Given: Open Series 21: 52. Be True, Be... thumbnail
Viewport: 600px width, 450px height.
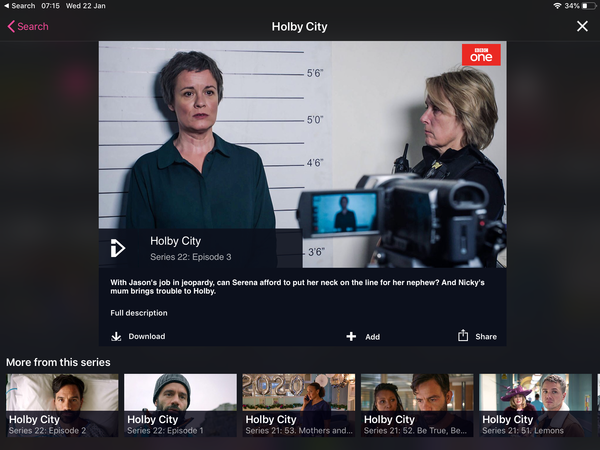Looking at the screenshot, I should point(417,405).
